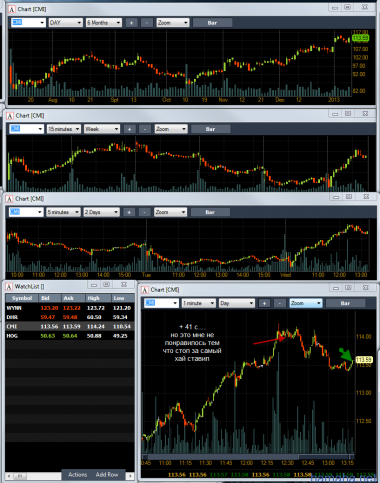Select the WYNN row in the watchlist
Image resolution: width=380 pixels, height=483 pixels.
click(x=70, y=308)
